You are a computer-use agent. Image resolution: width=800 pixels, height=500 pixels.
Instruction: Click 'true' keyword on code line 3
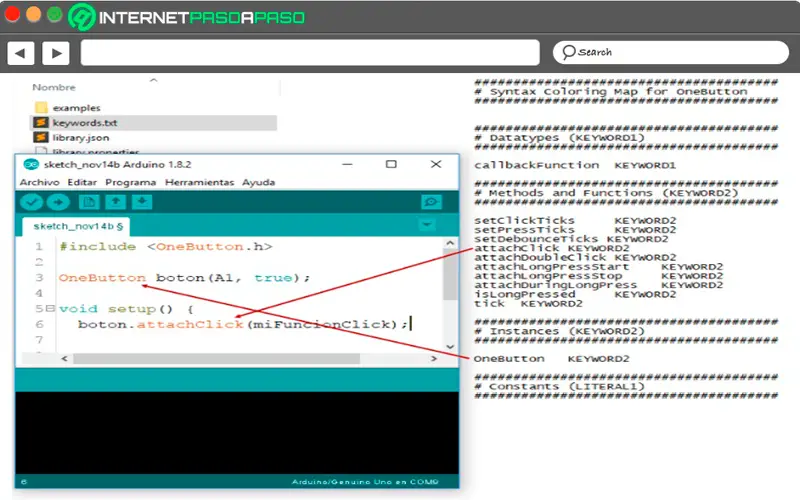point(273,278)
